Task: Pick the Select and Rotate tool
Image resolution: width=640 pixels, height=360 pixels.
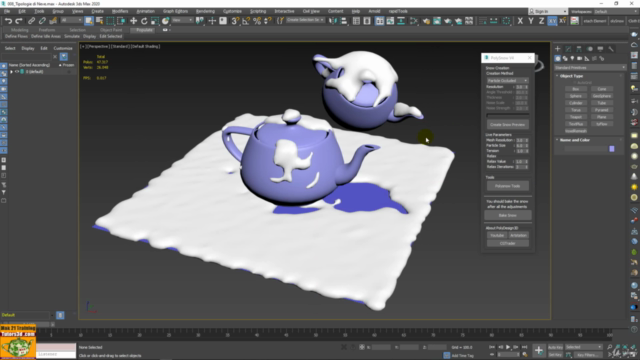Action: (x=144, y=21)
